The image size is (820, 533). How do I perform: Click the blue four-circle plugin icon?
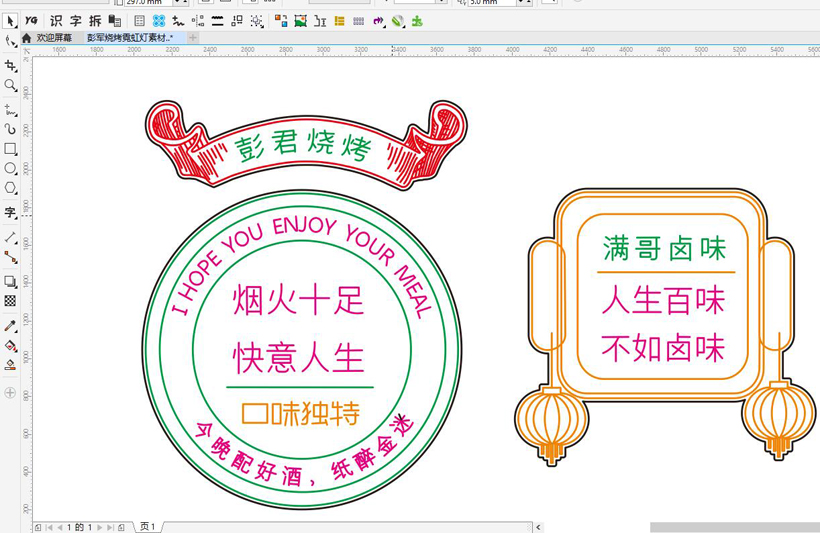[159, 21]
